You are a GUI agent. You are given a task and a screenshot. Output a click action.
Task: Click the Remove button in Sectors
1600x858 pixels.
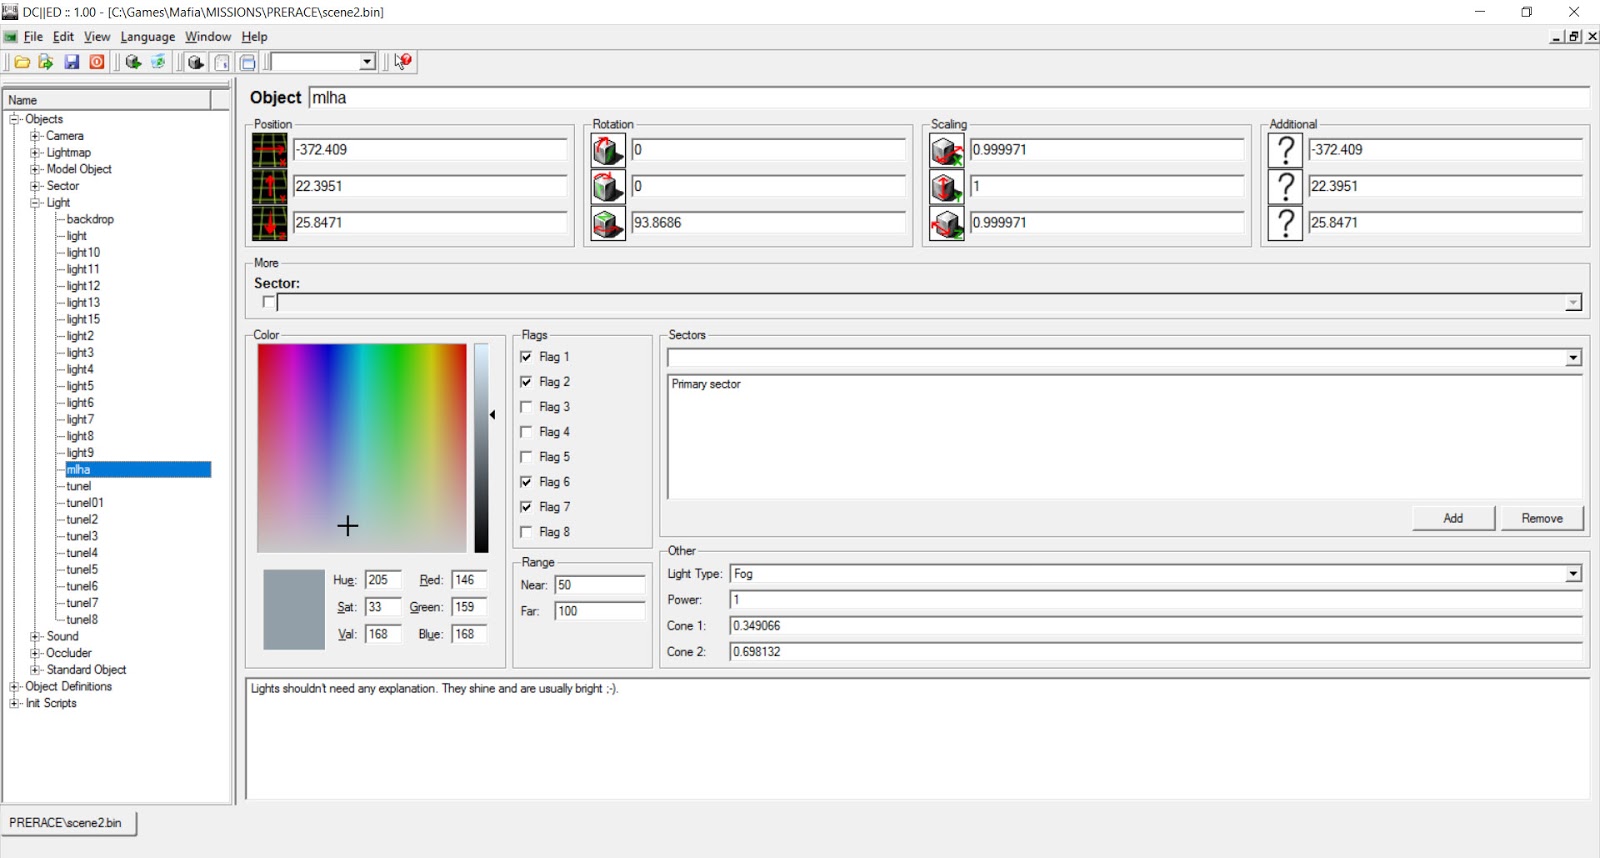pos(1541,518)
